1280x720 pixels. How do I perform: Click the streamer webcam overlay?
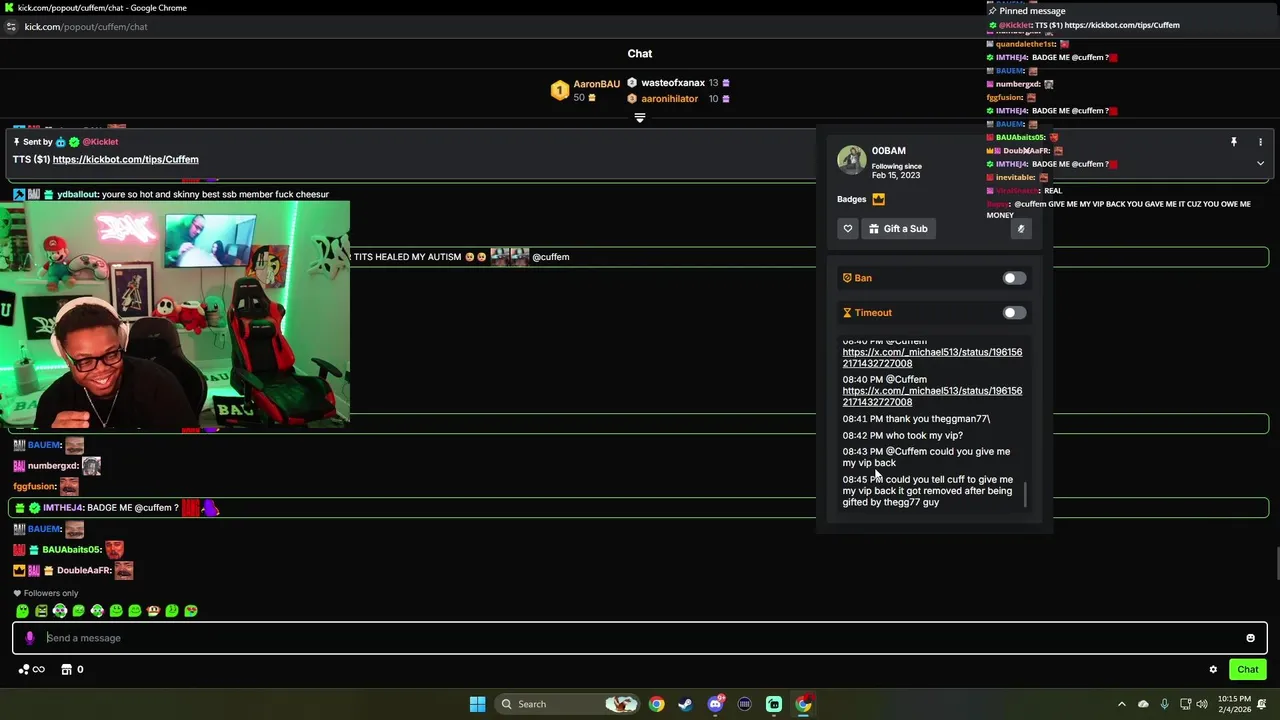tap(175, 314)
